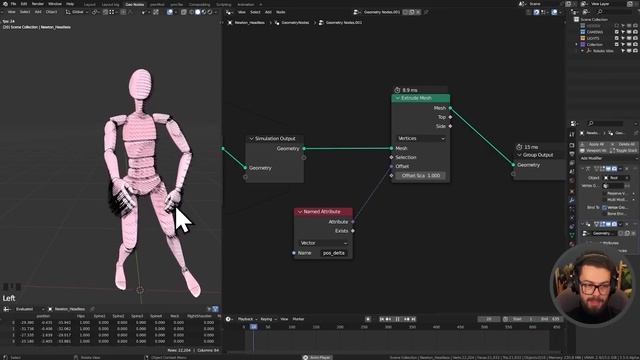Click the timeline playhead at frame 20
The width and height of the screenshot is (640, 360).
point(253,327)
